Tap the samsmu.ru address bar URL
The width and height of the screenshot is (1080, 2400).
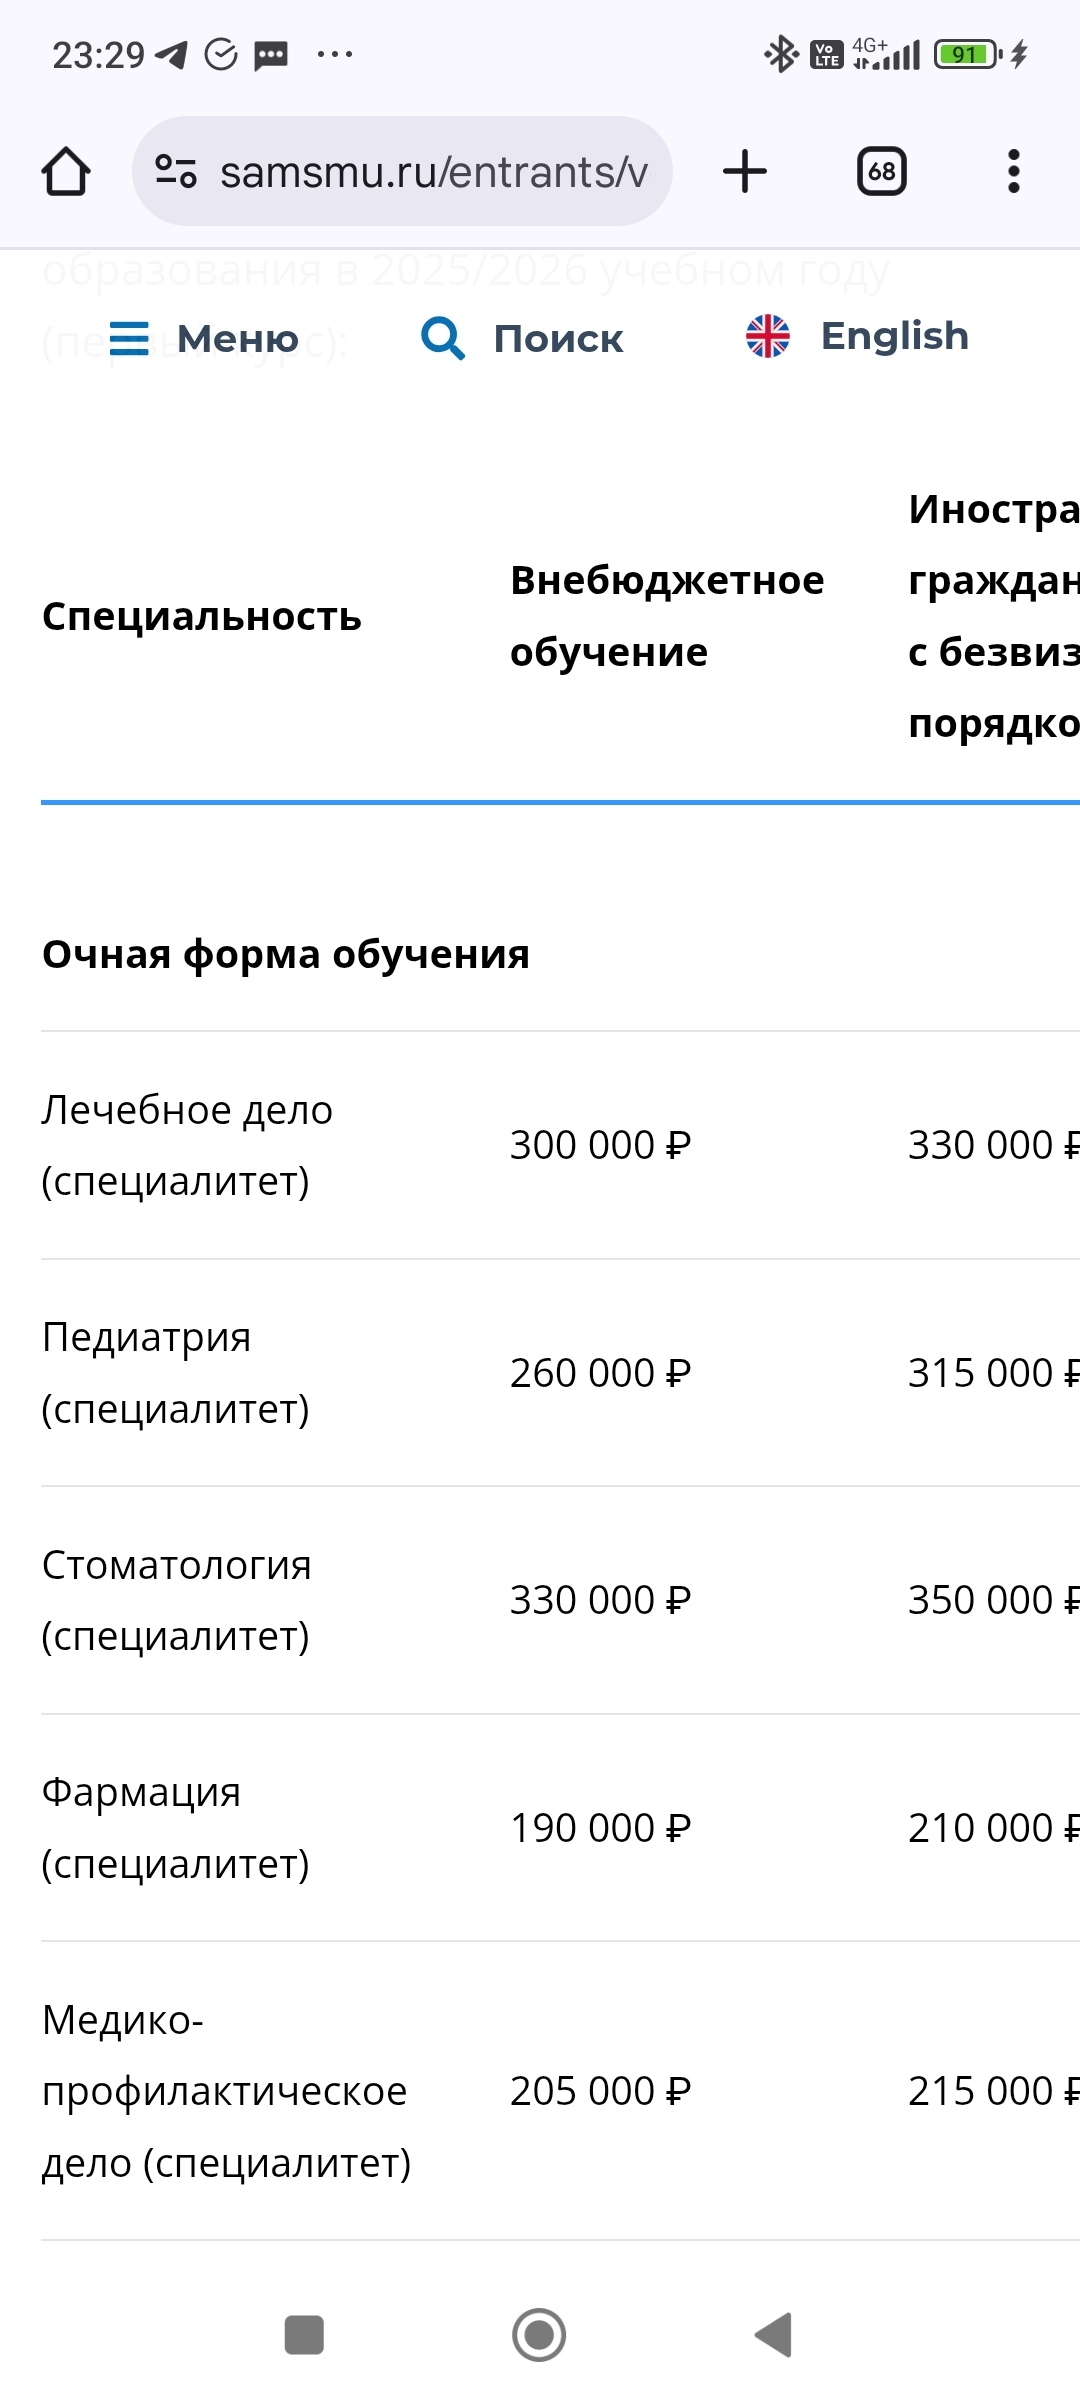tap(434, 172)
